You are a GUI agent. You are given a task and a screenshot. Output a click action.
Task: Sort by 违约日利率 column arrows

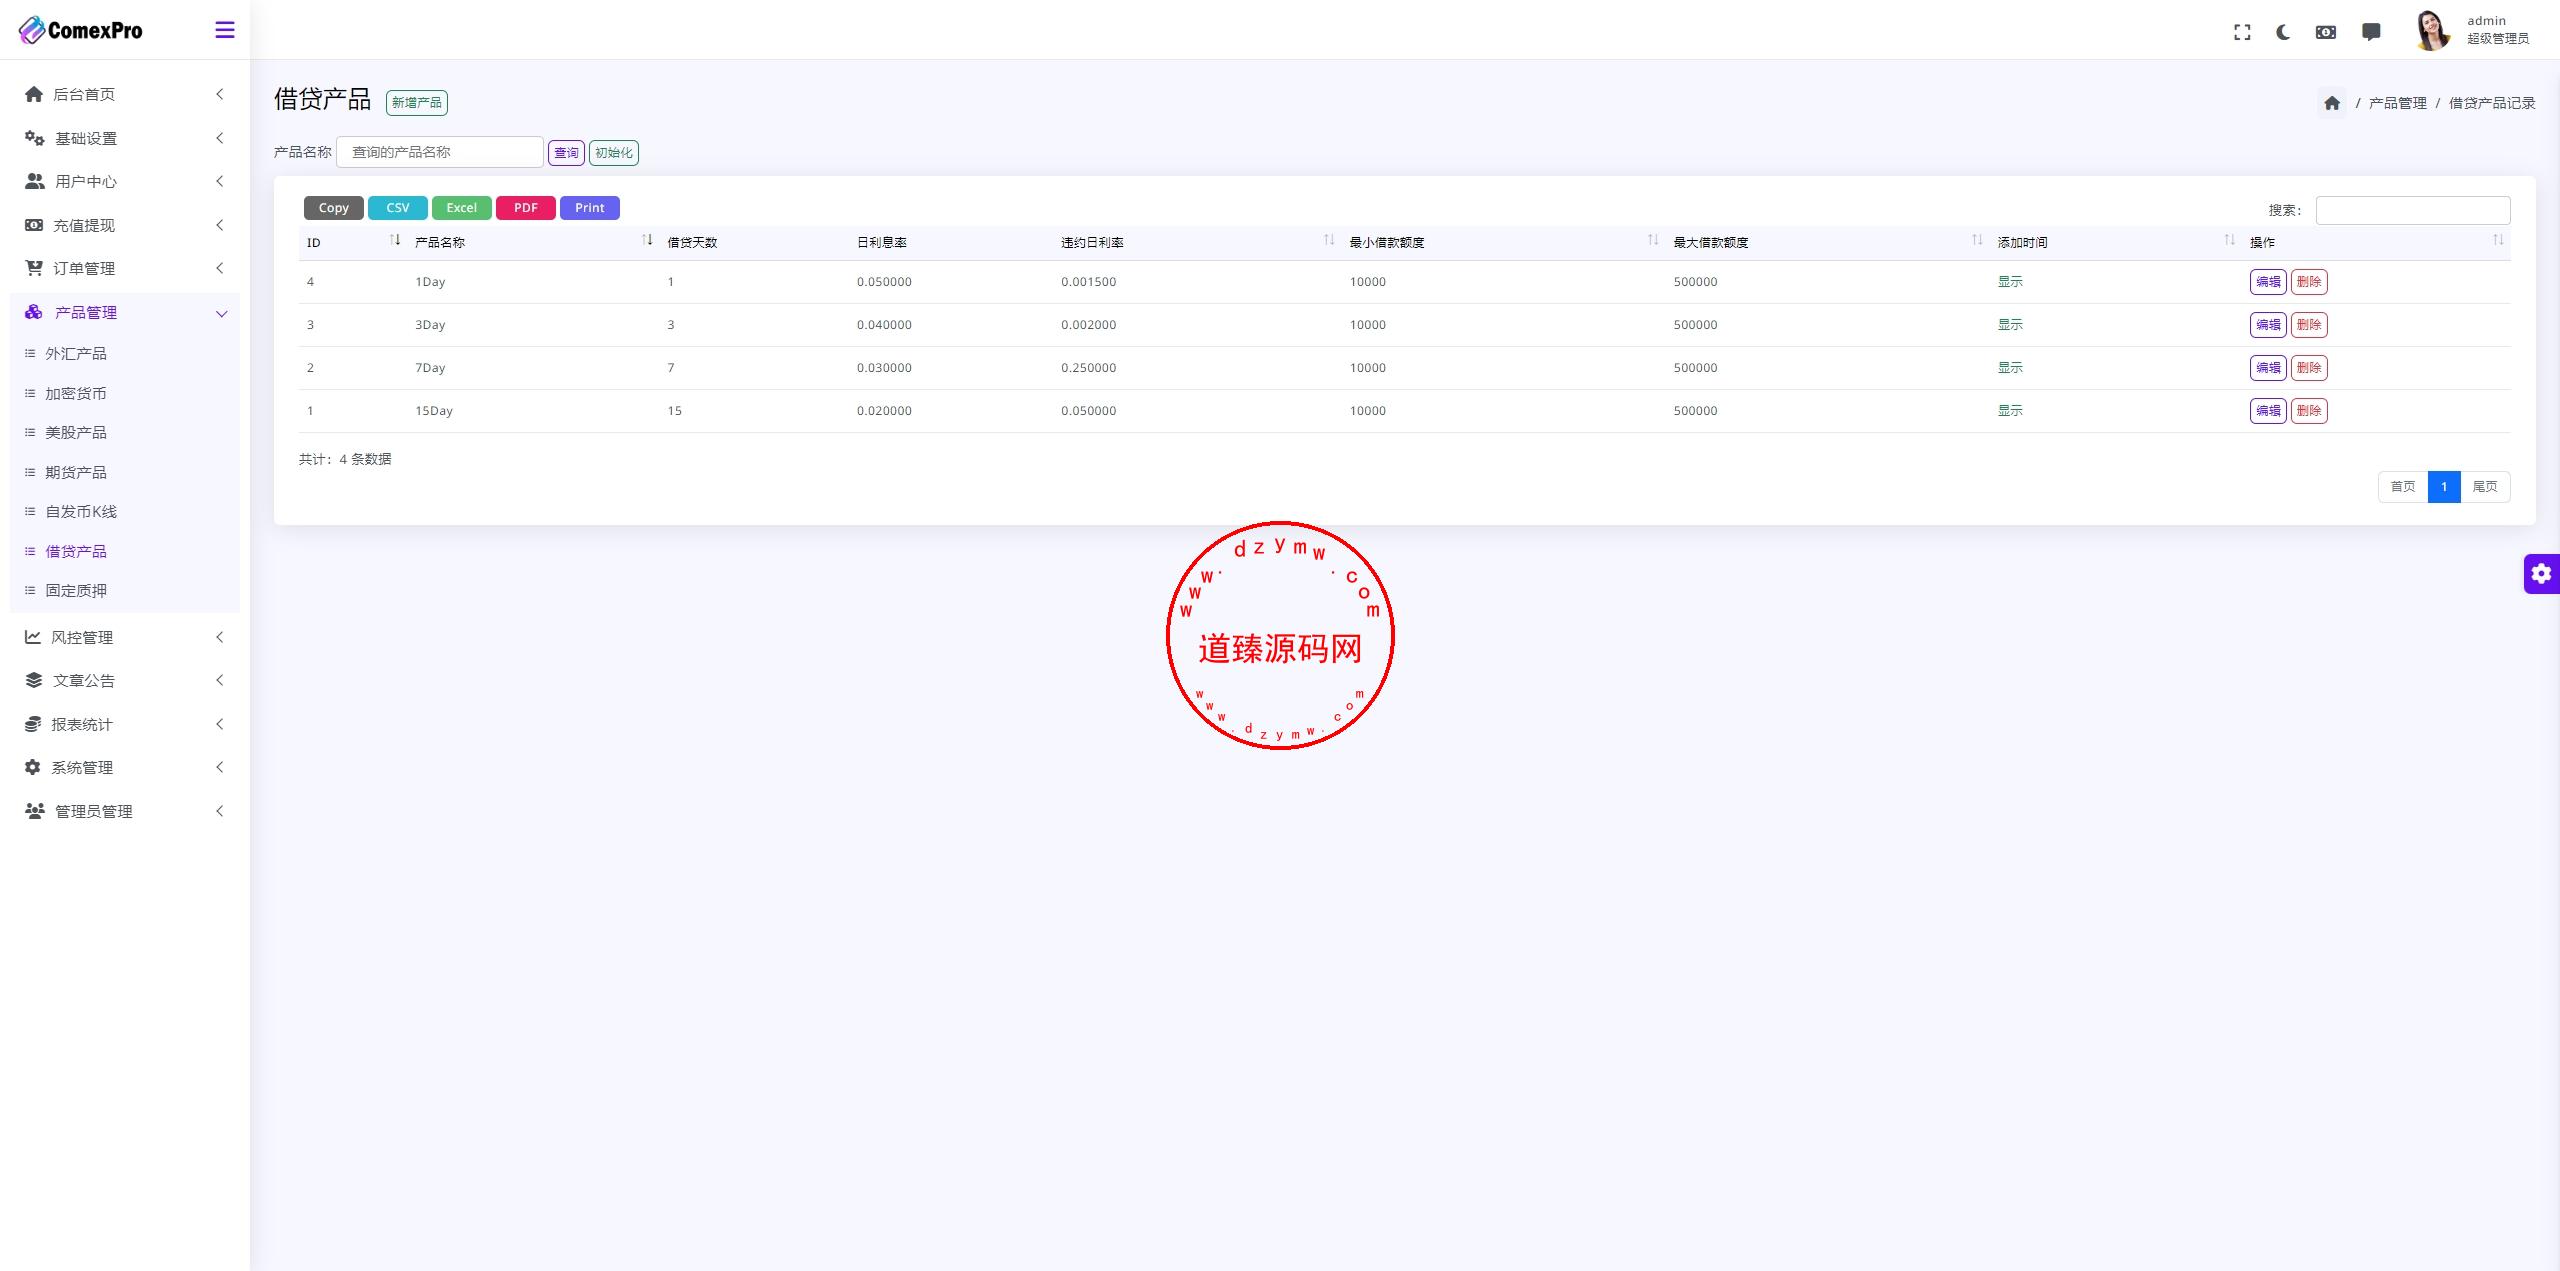click(1329, 240)
